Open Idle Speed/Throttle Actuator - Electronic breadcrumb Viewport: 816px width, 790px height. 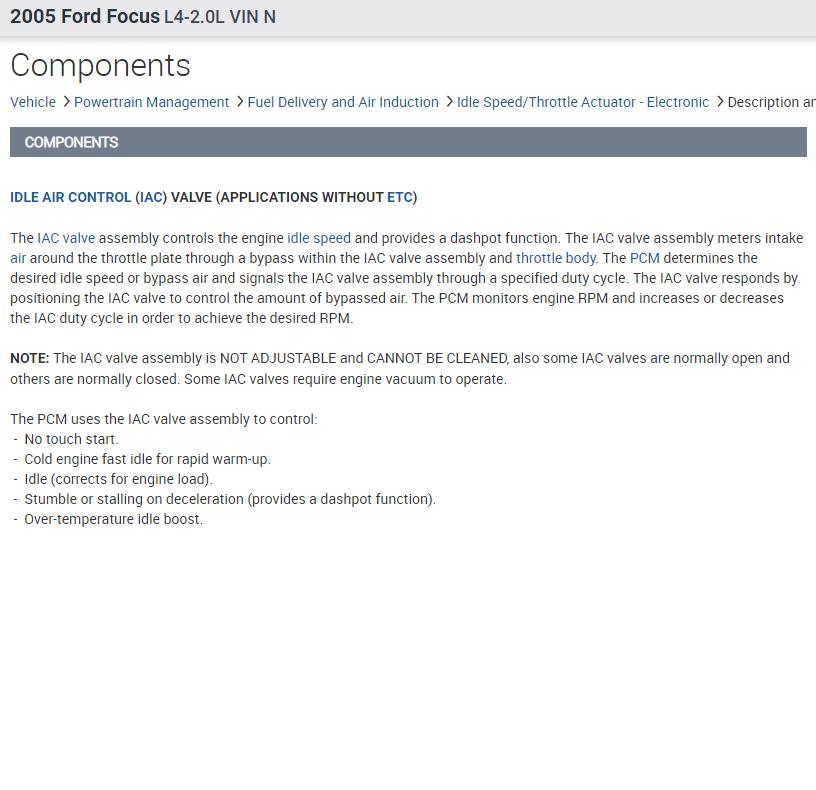point(583,102)
